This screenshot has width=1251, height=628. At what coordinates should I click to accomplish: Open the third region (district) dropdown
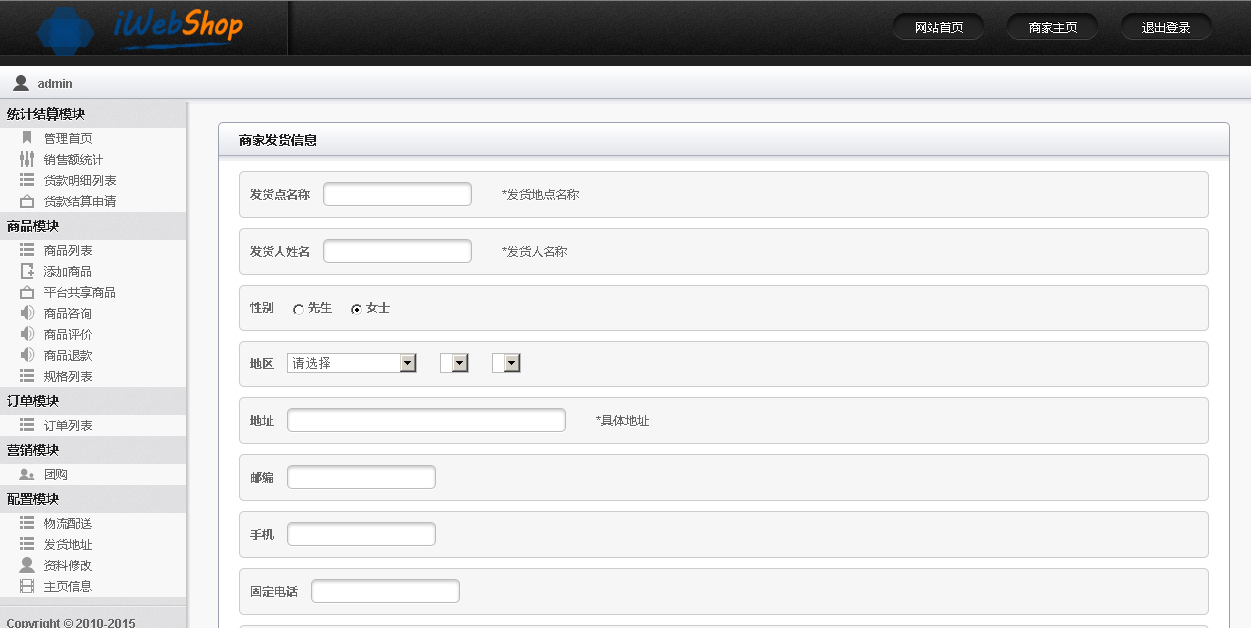506,363
